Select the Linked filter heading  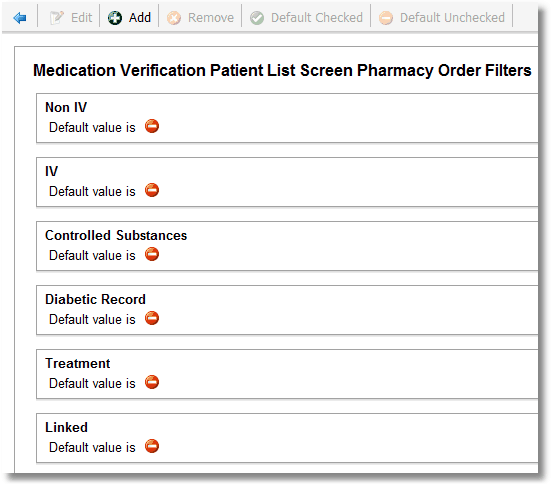(66, 427)
